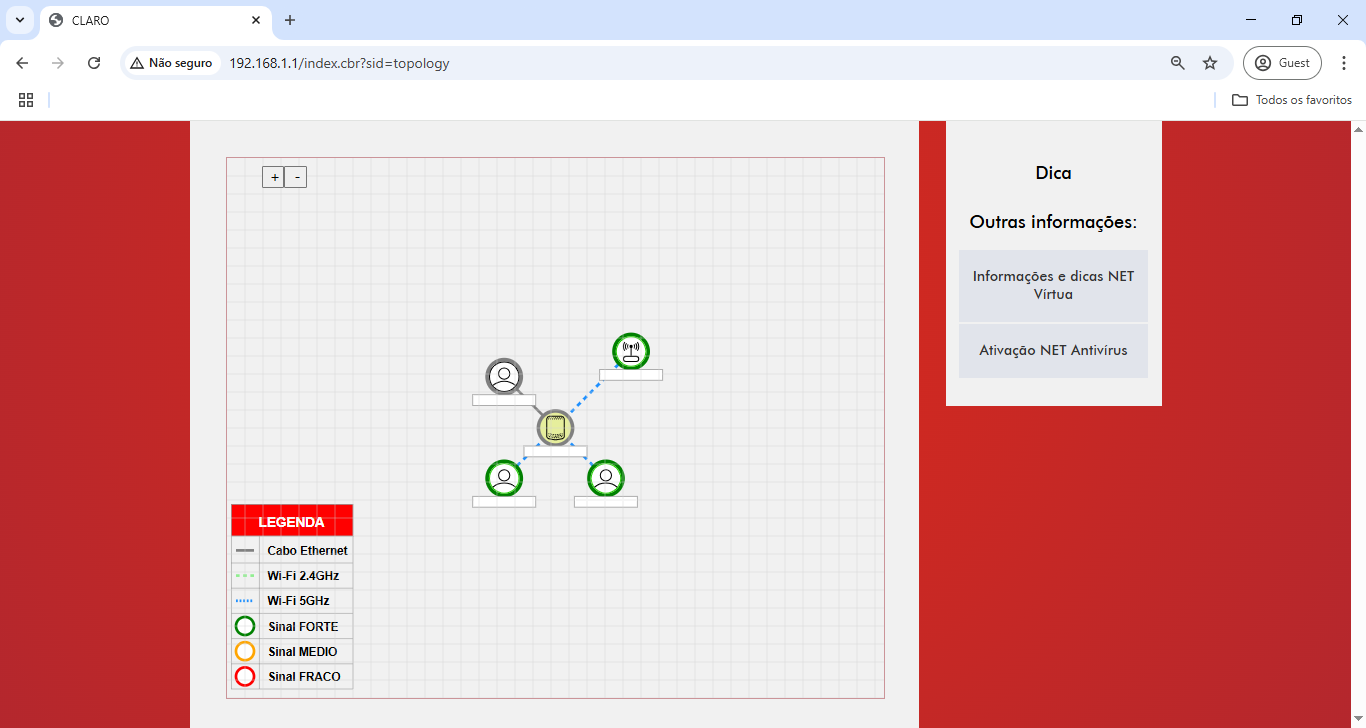Click the central modem node in topology
This screenshot has width=1366, height=728.
coord(555,428)
